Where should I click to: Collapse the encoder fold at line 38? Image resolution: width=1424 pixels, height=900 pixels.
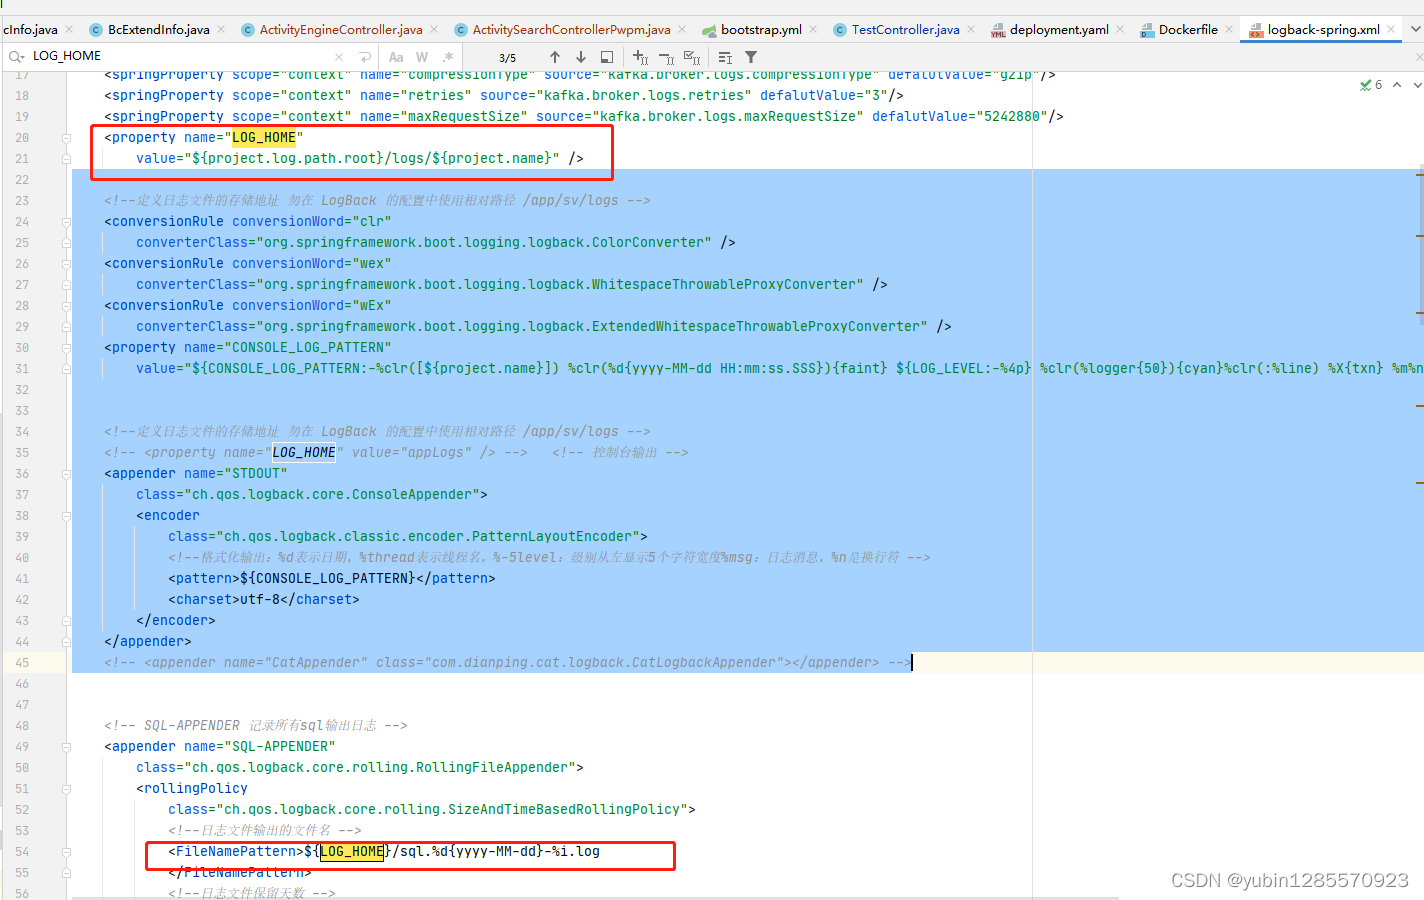[x=66, y=516]
